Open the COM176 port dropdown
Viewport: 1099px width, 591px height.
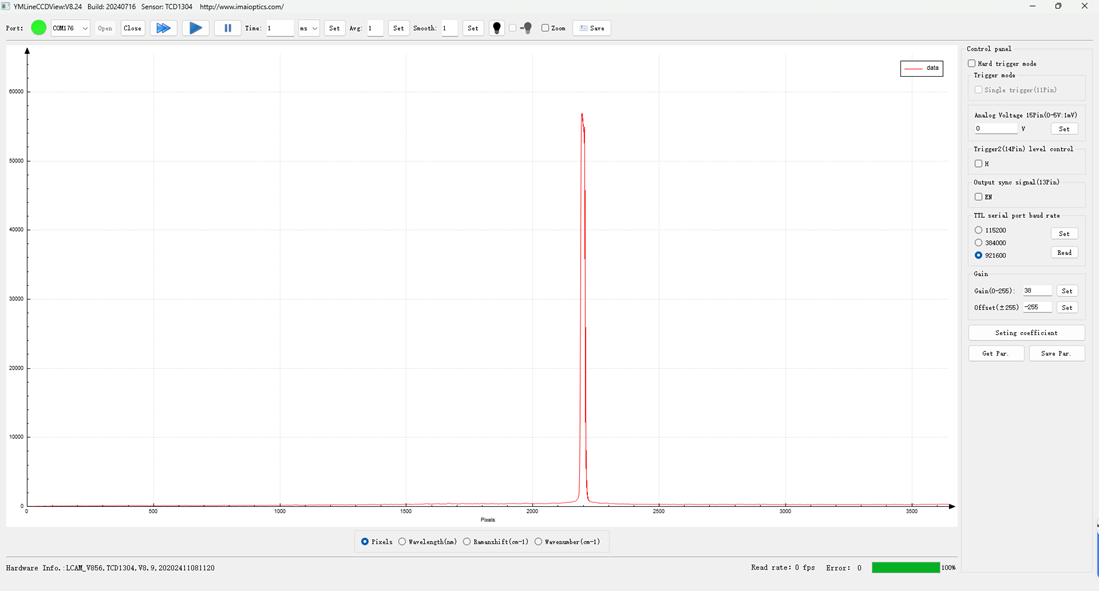[x=70, y=28]
